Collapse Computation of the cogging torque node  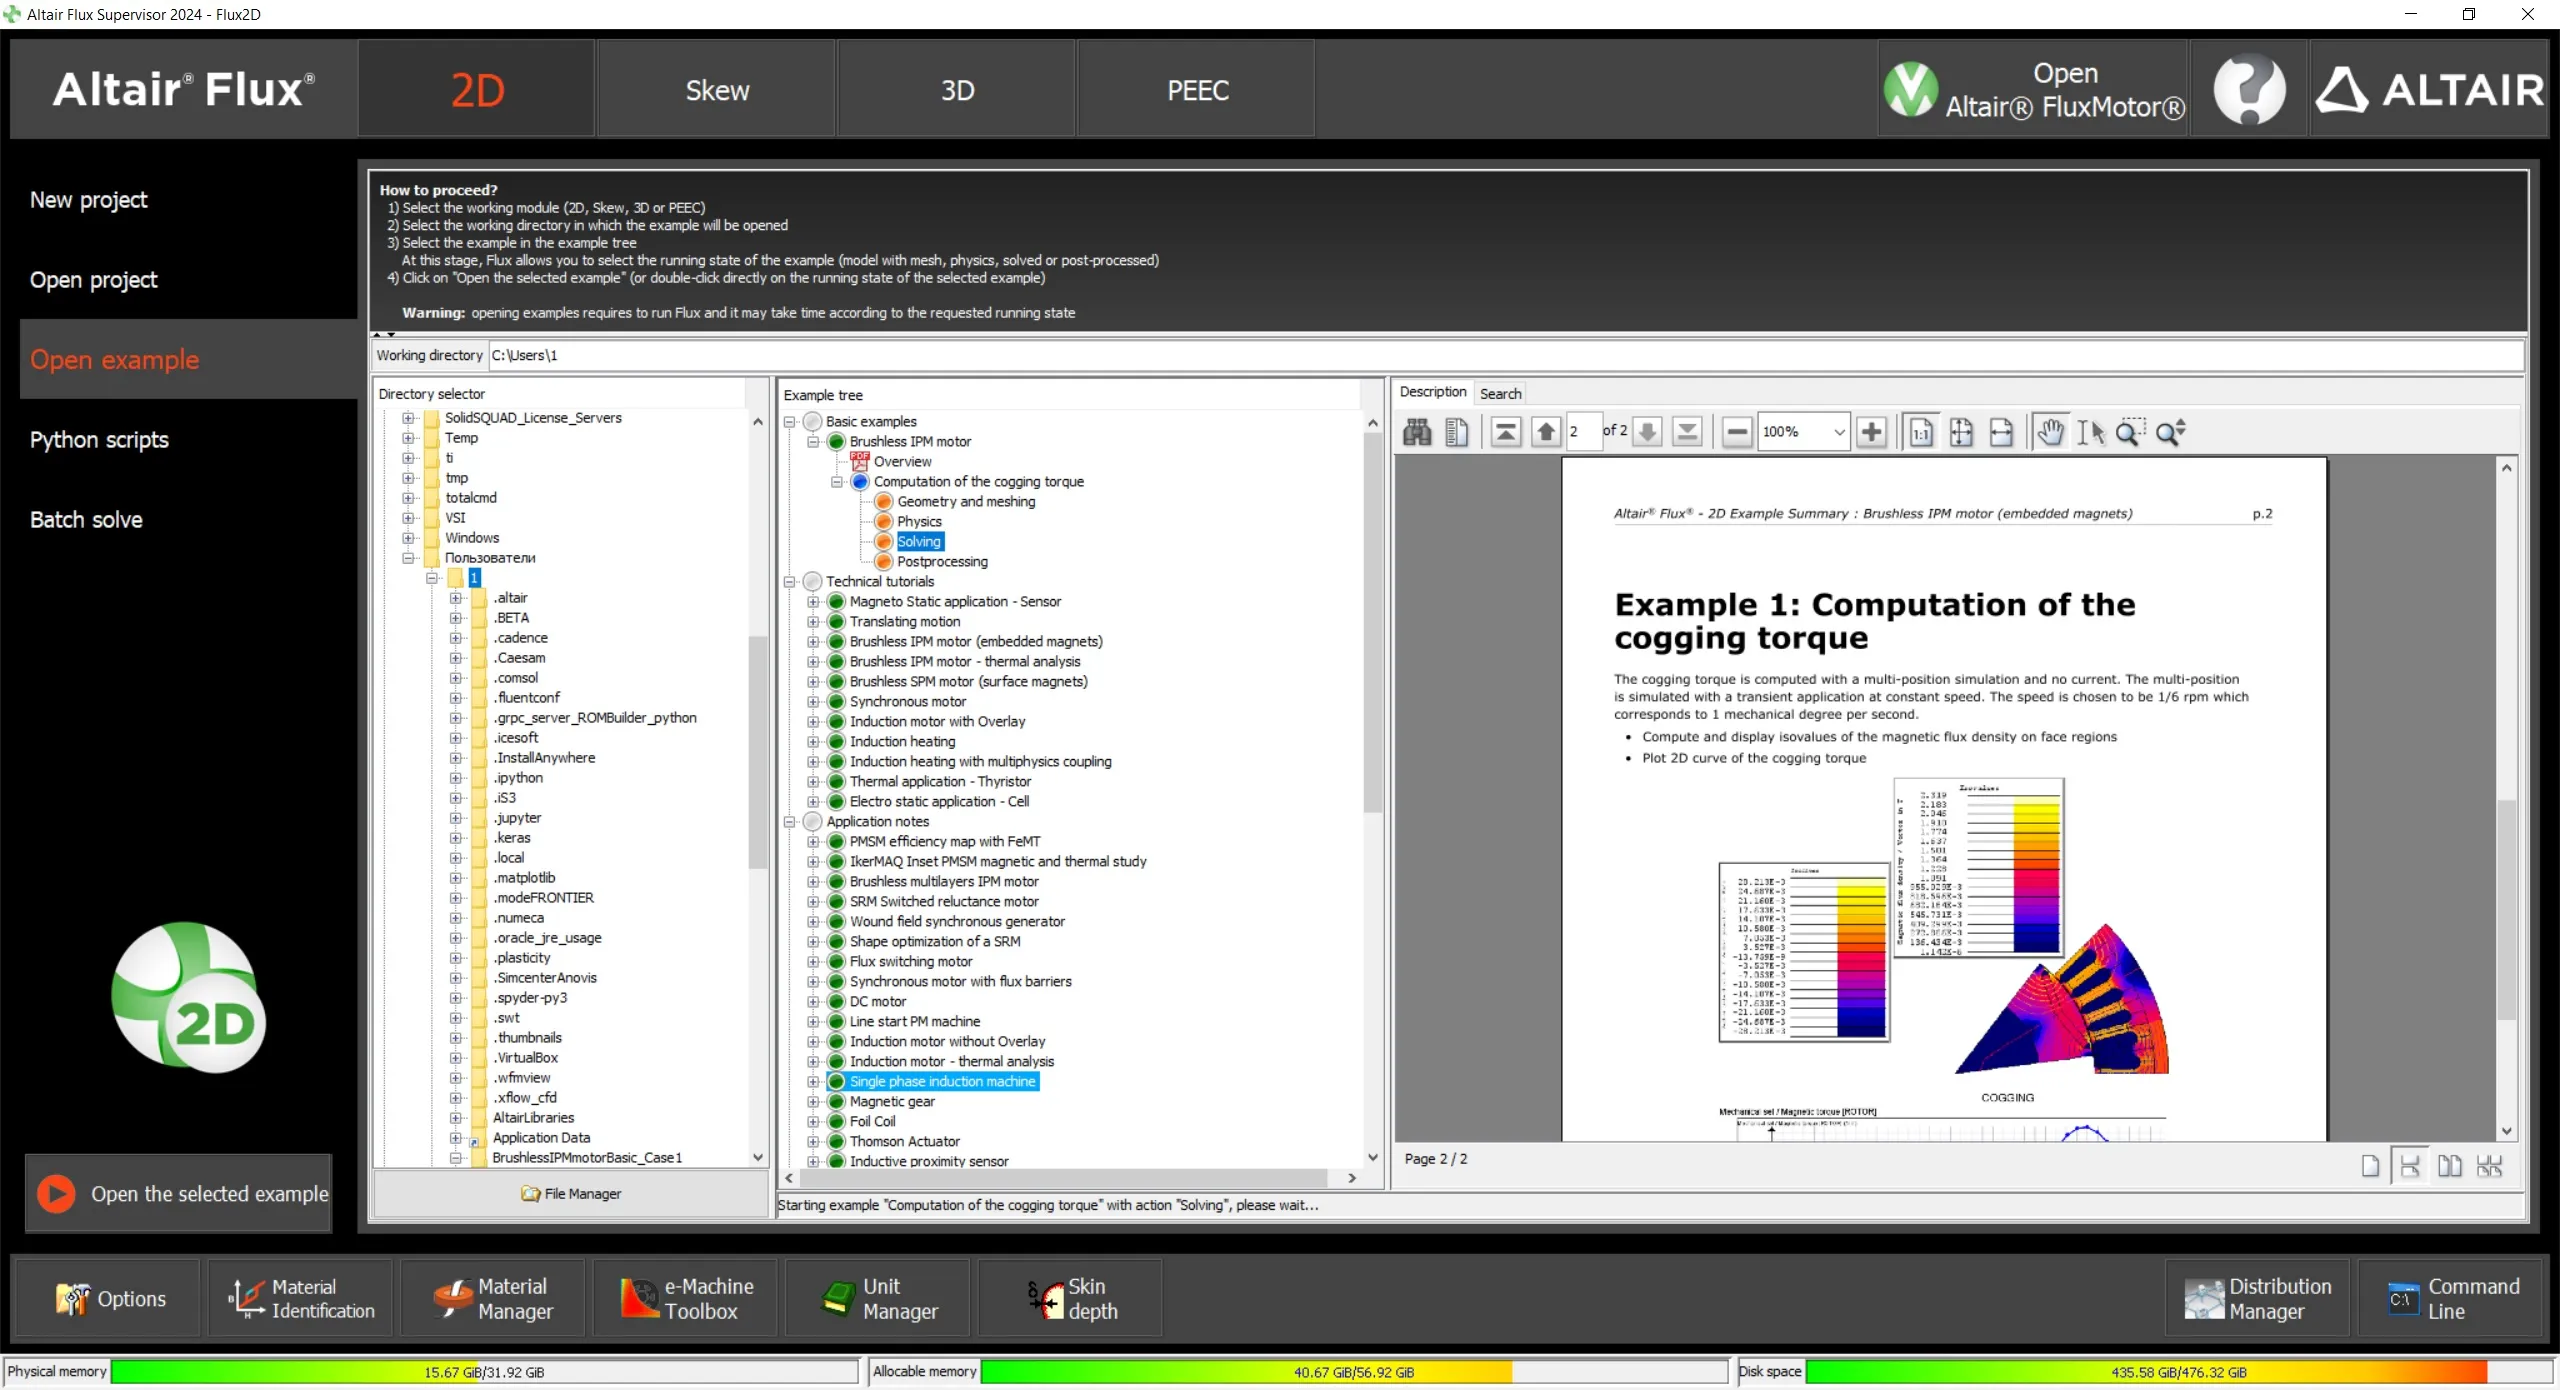[x=837, y=482]
